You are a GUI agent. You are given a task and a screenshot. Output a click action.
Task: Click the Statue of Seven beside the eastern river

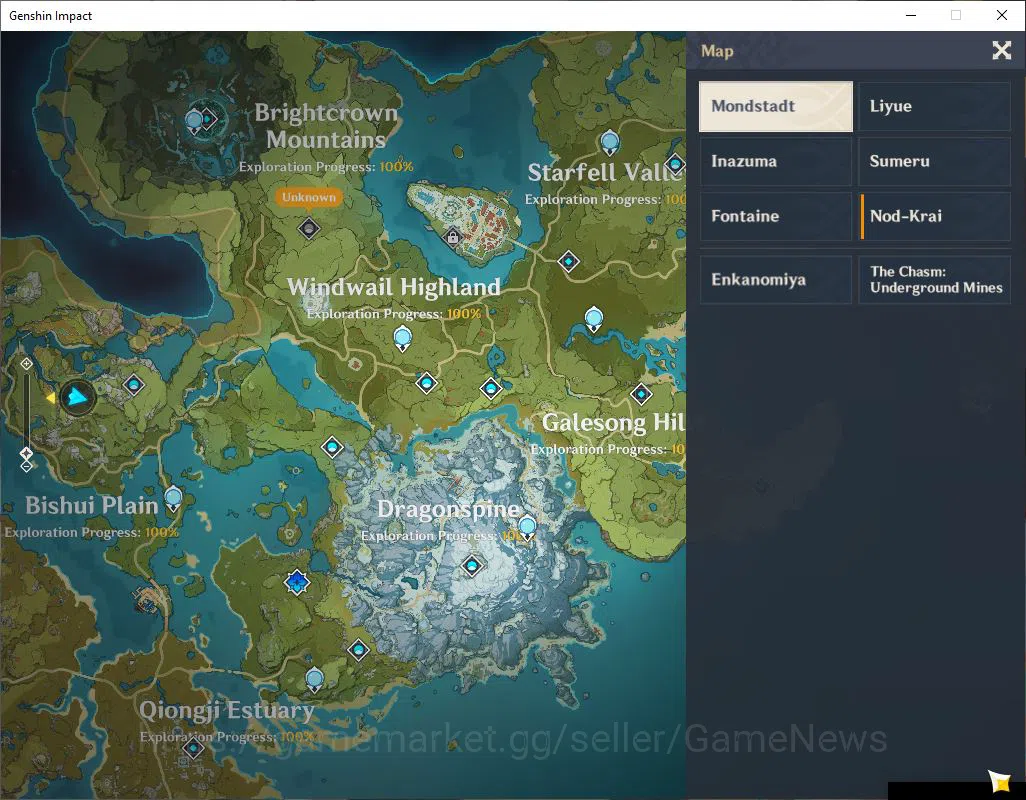pyautogui.click(x=593, y=319)
